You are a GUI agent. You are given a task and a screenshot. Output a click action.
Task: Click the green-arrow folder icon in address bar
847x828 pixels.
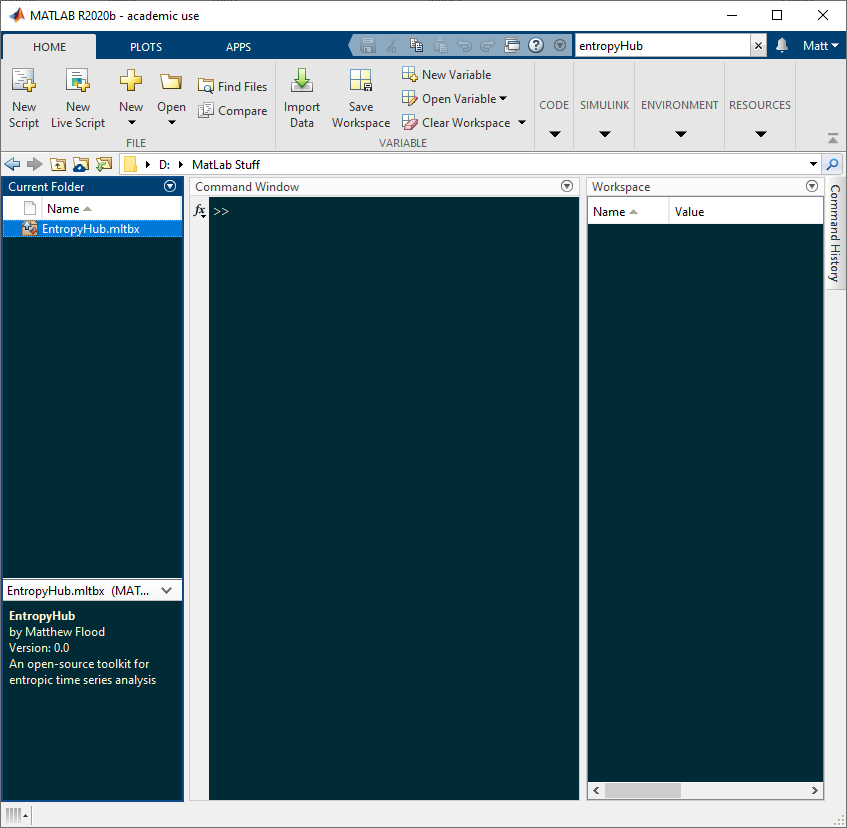[104, 164]
